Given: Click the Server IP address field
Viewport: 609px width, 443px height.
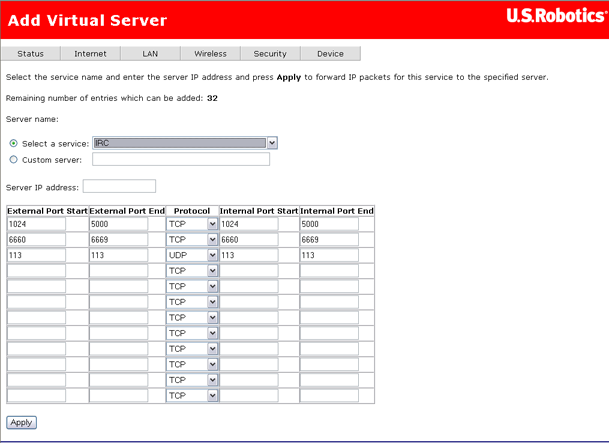Looking at the screenshot, I should [x=119, y=186].
